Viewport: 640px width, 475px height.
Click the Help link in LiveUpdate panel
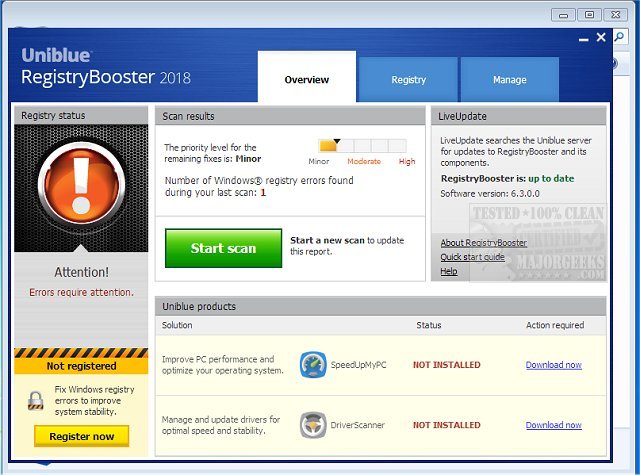449,271
